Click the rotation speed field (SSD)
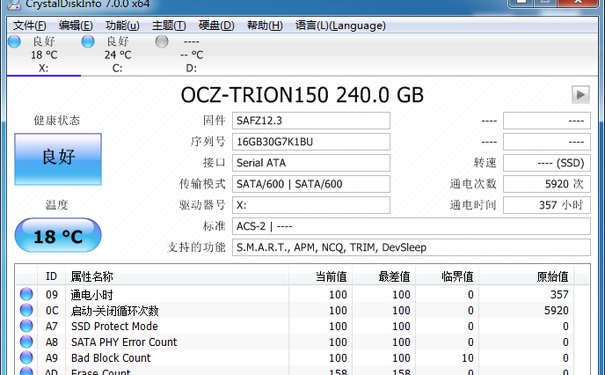The height and width of the screenshot is (375, 605). coord(547,163)
